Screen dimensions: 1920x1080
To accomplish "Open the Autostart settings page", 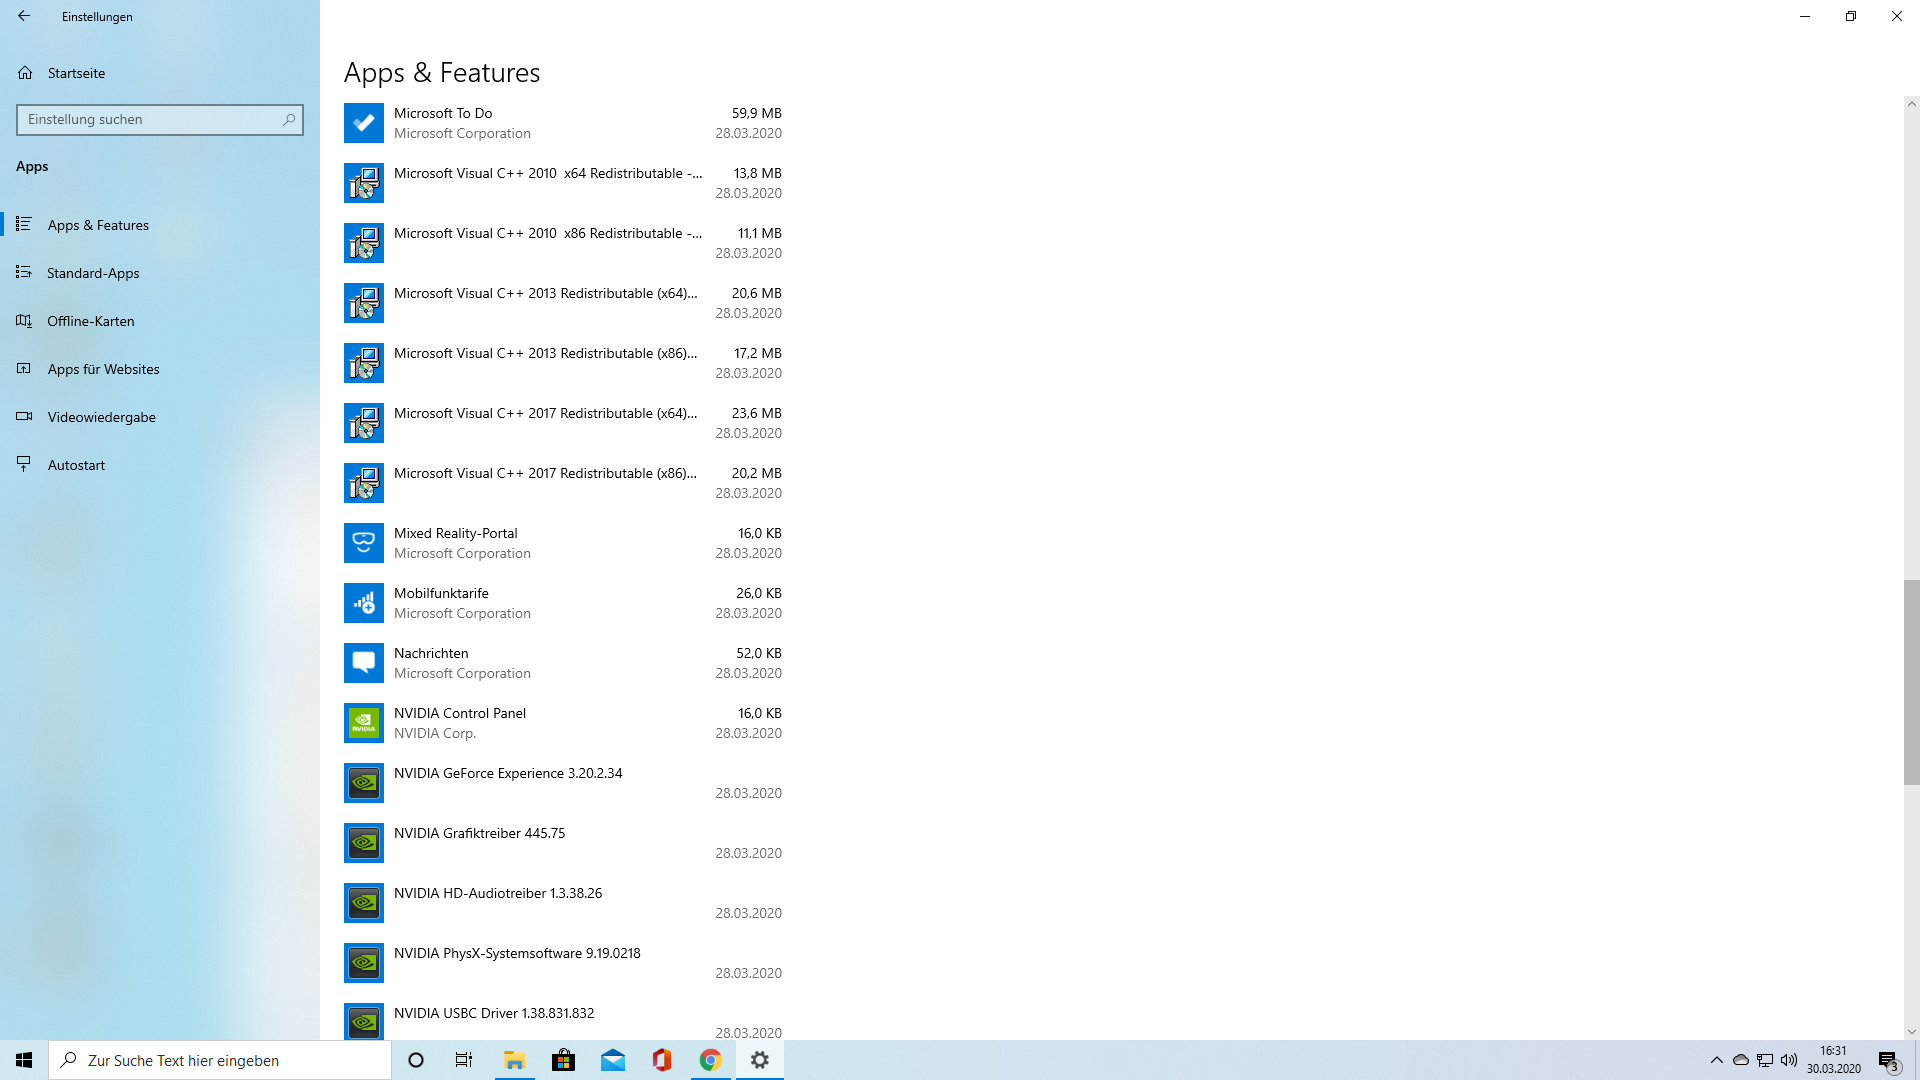I will tap(76, 465).
